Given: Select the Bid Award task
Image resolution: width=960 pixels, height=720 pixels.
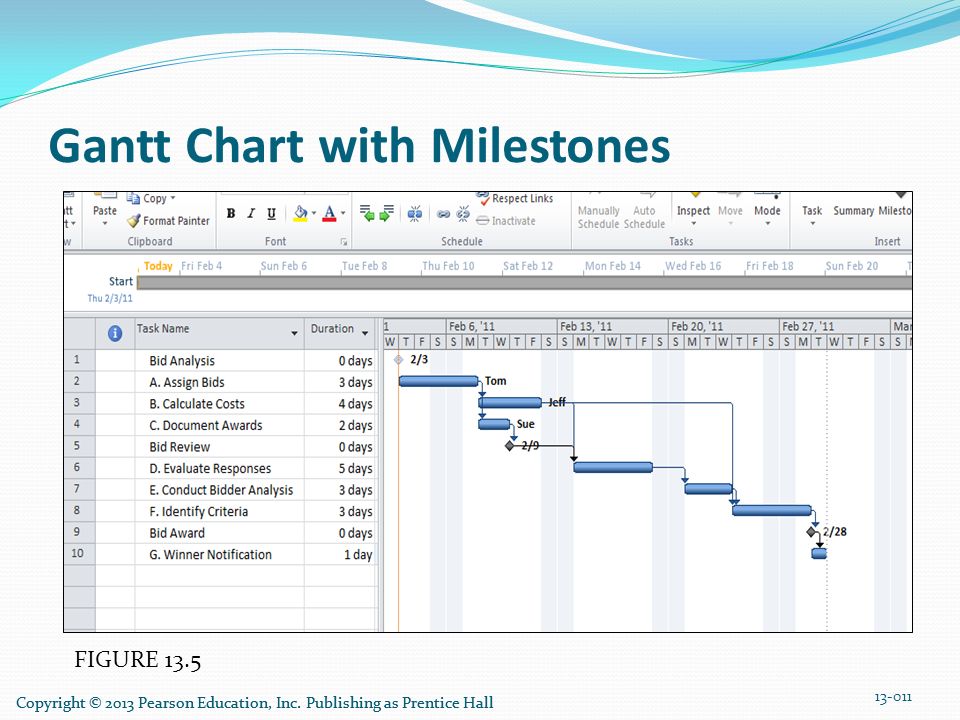Looking at the screenshot, I should (177, 533).
